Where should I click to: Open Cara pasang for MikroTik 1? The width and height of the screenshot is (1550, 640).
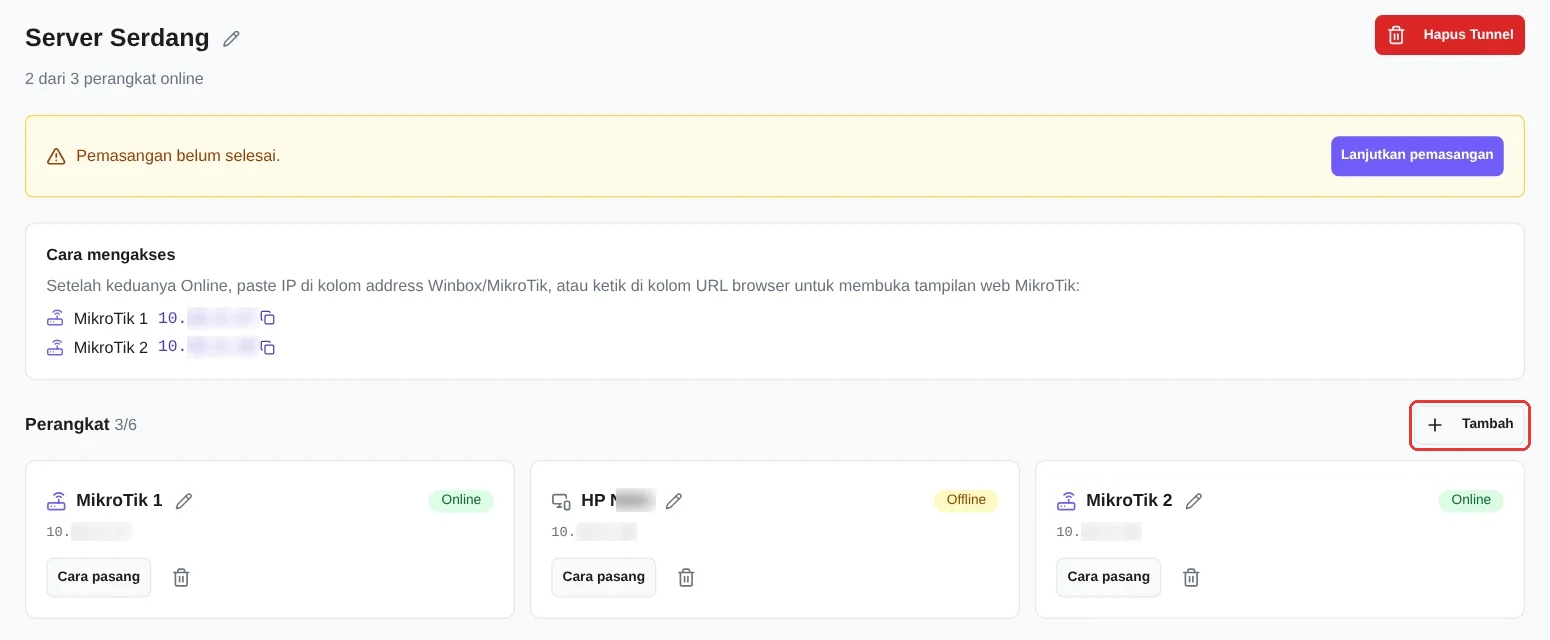[99, 577]
